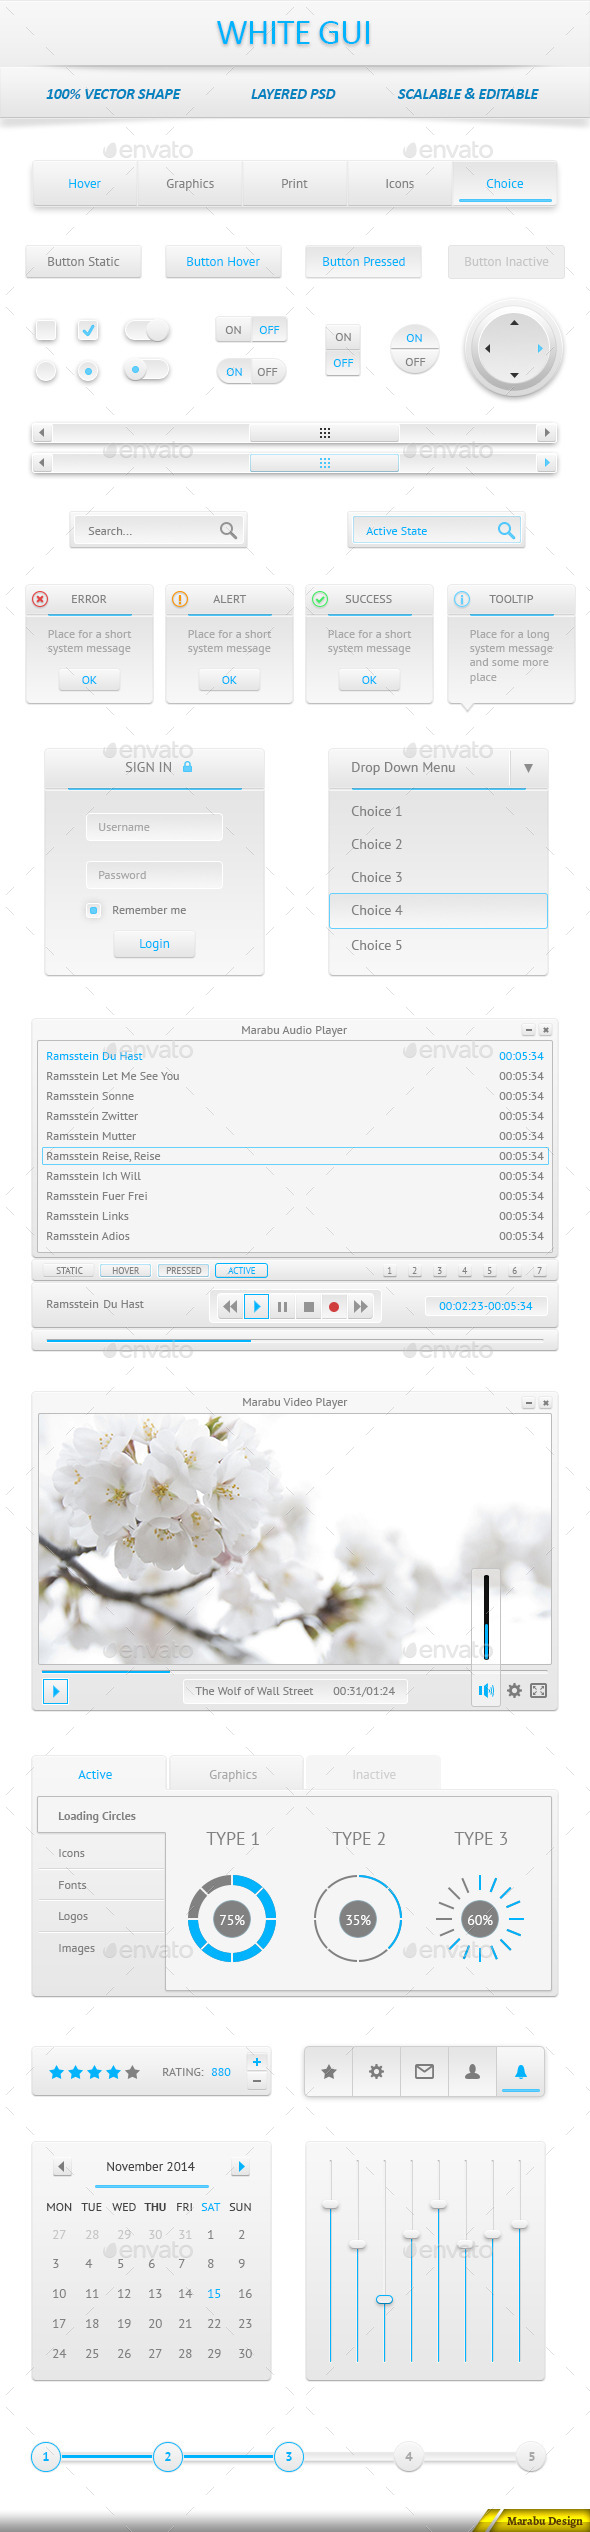Toggle the gray pill switch

coord(146,329)
